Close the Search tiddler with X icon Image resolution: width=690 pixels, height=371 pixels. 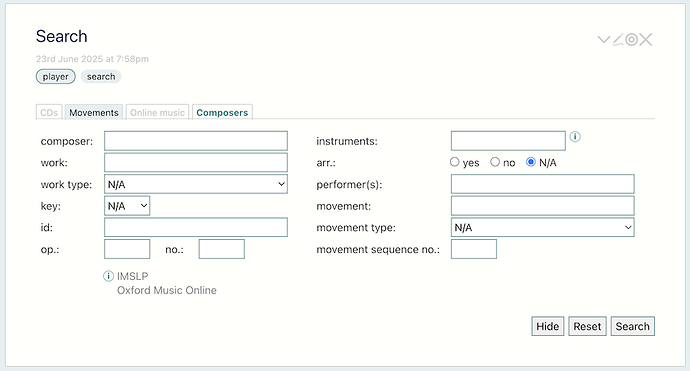point(646,40)
